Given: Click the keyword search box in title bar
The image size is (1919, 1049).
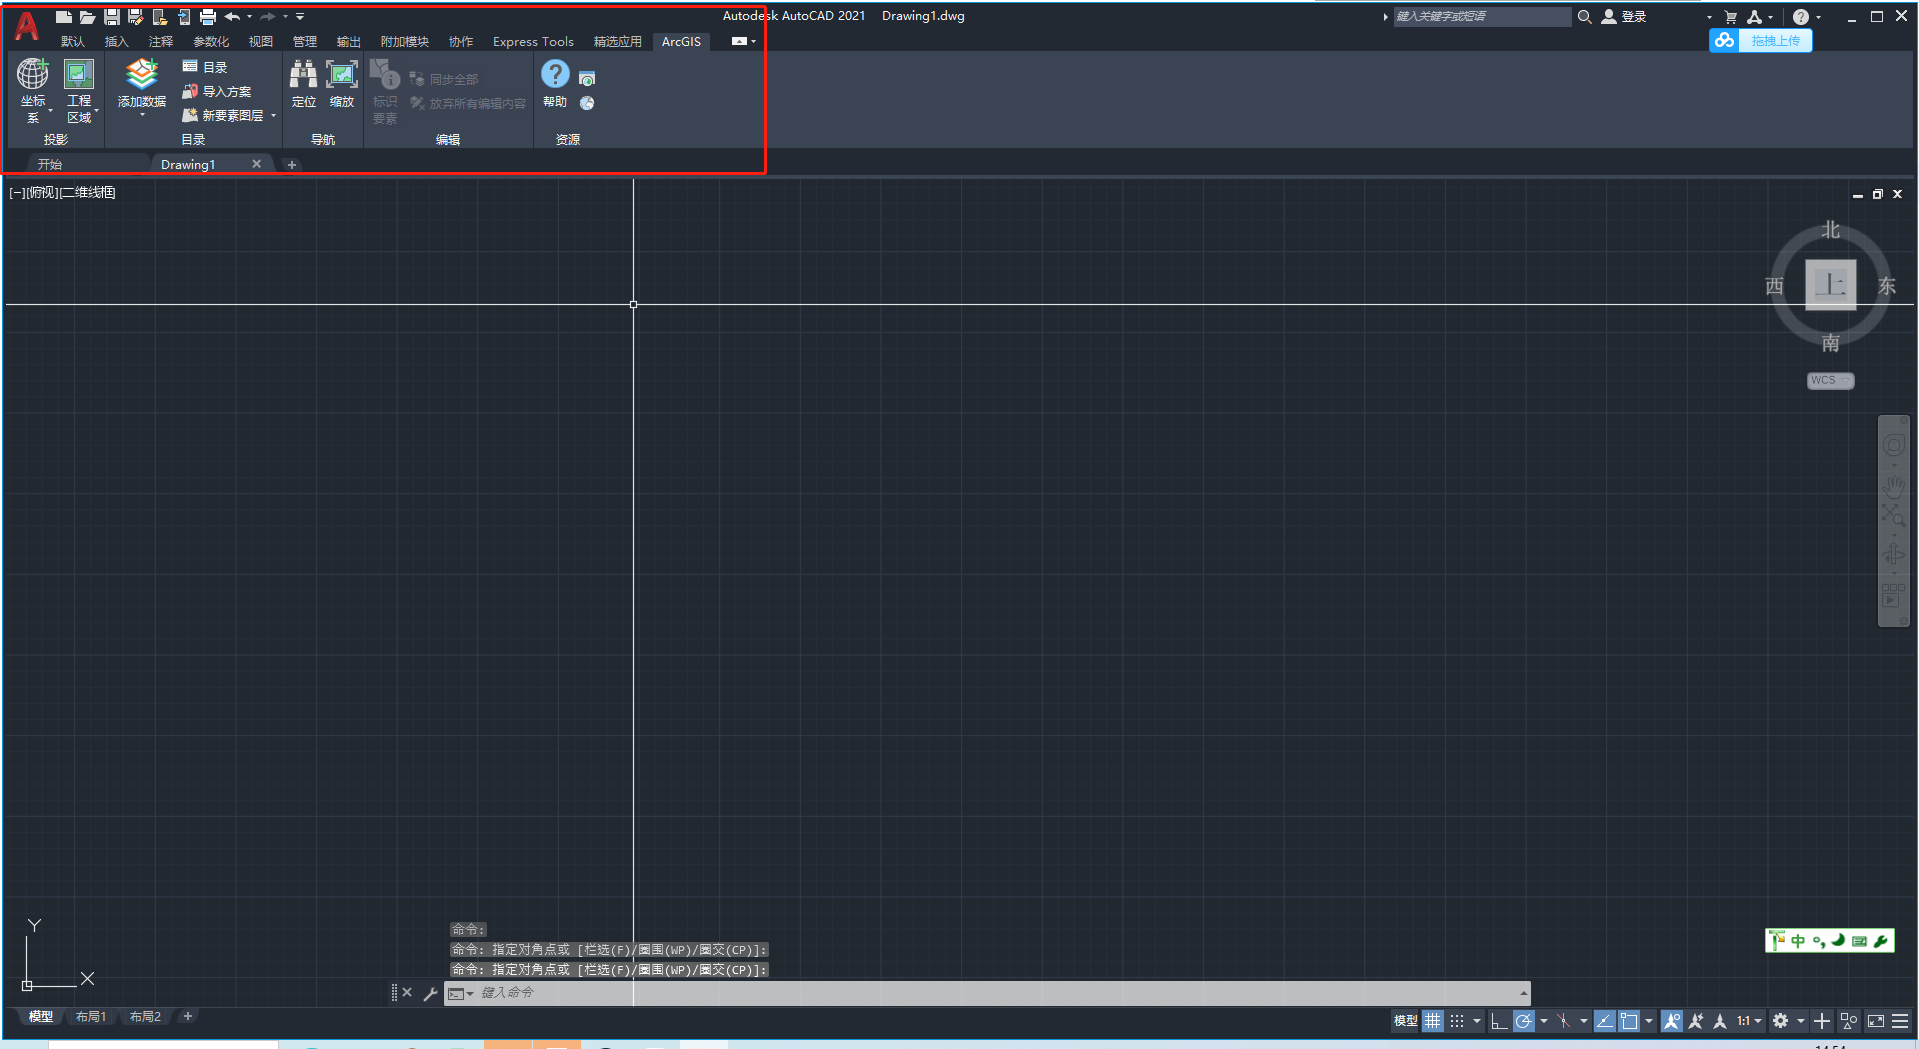Looking at the screenshot, I should pos(1482,17).
